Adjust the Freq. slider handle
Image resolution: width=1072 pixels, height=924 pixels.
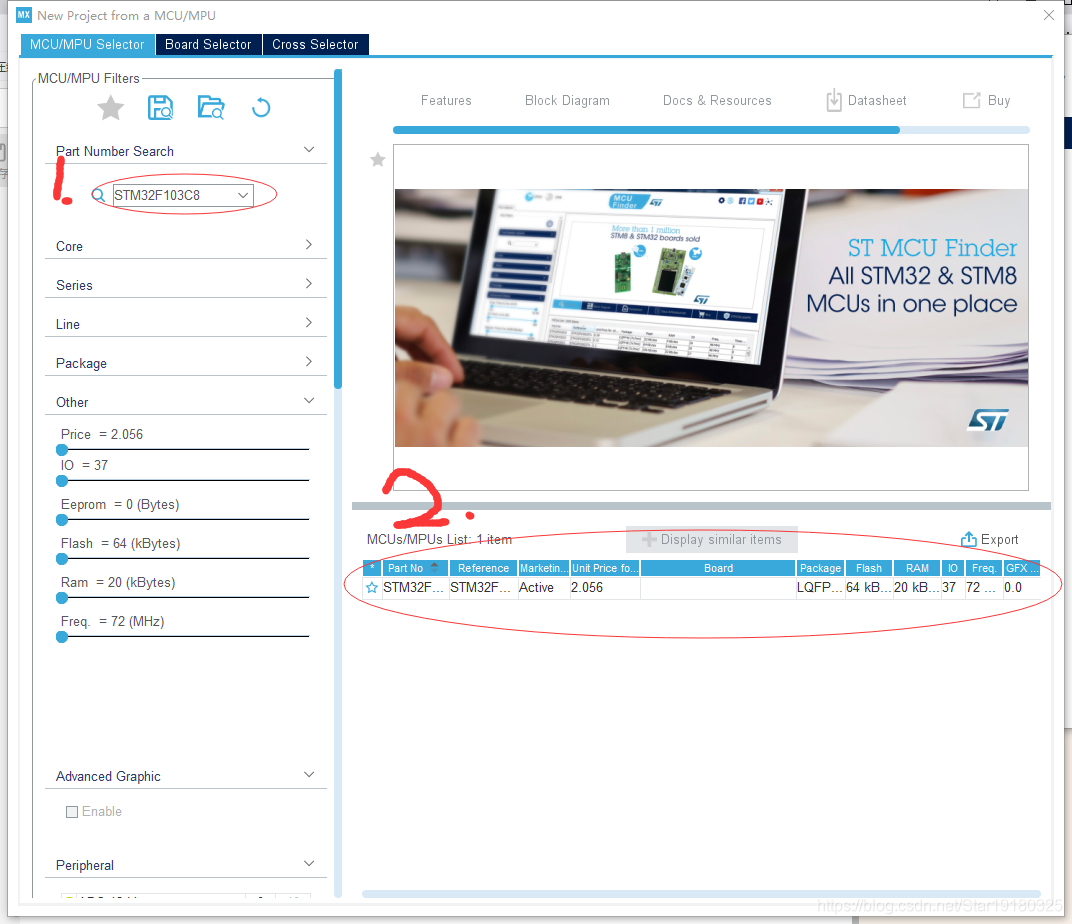pyautogui.click(x=62, y=637)
